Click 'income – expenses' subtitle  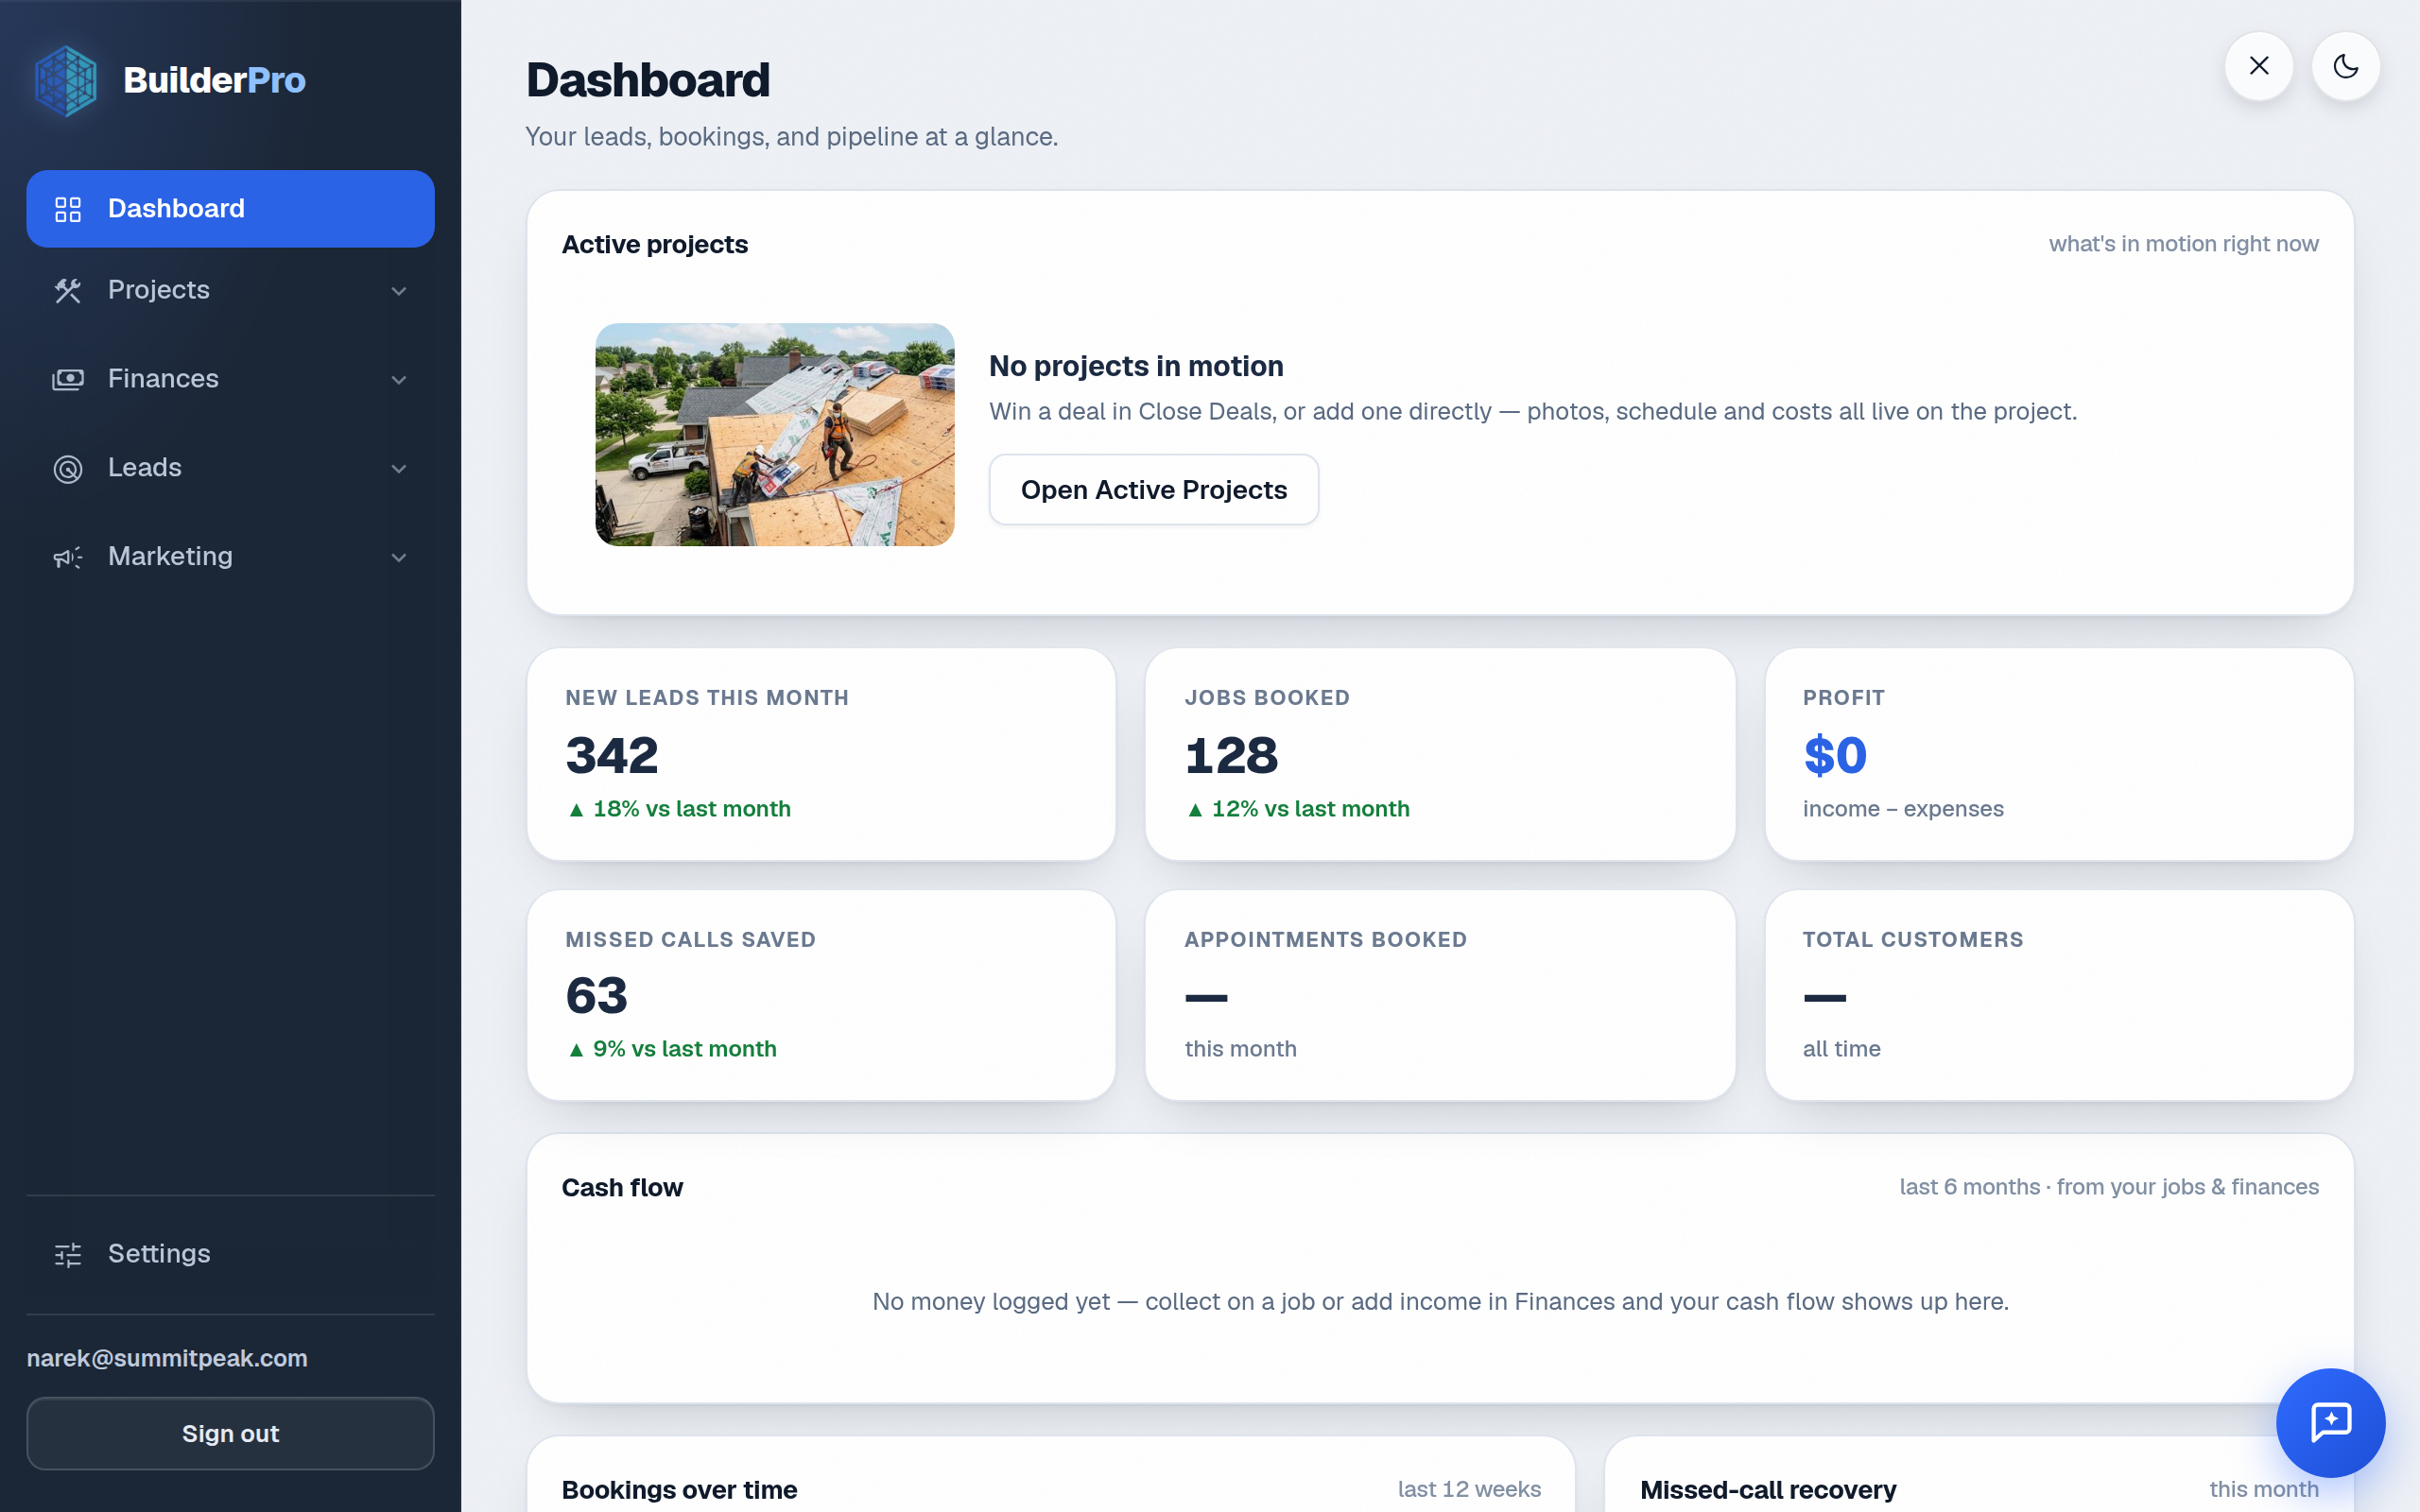click(x=1902, y=809)
